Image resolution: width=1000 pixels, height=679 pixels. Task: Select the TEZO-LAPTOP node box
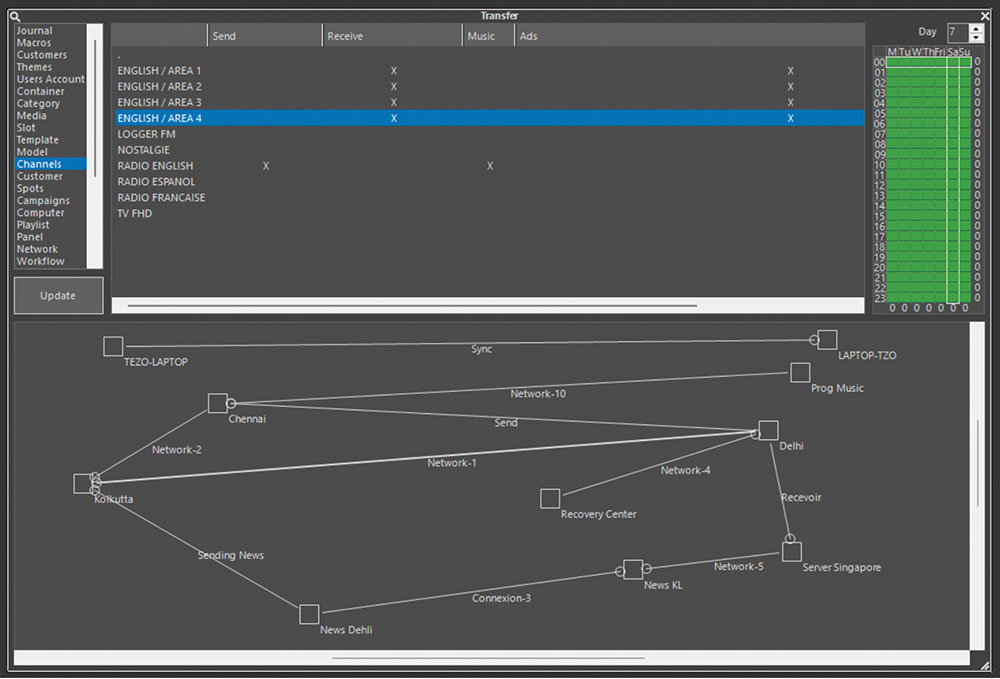point(113,346)
